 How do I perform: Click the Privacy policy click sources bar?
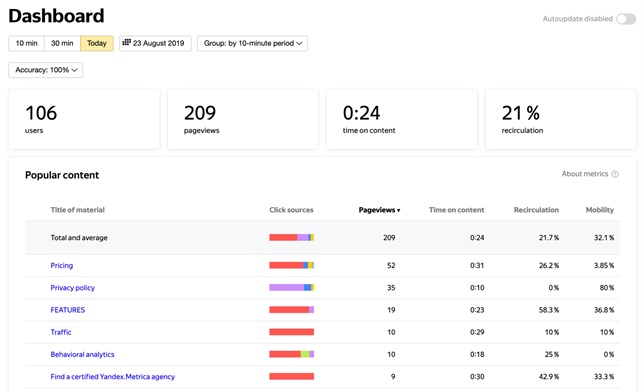tap(292, 287)
